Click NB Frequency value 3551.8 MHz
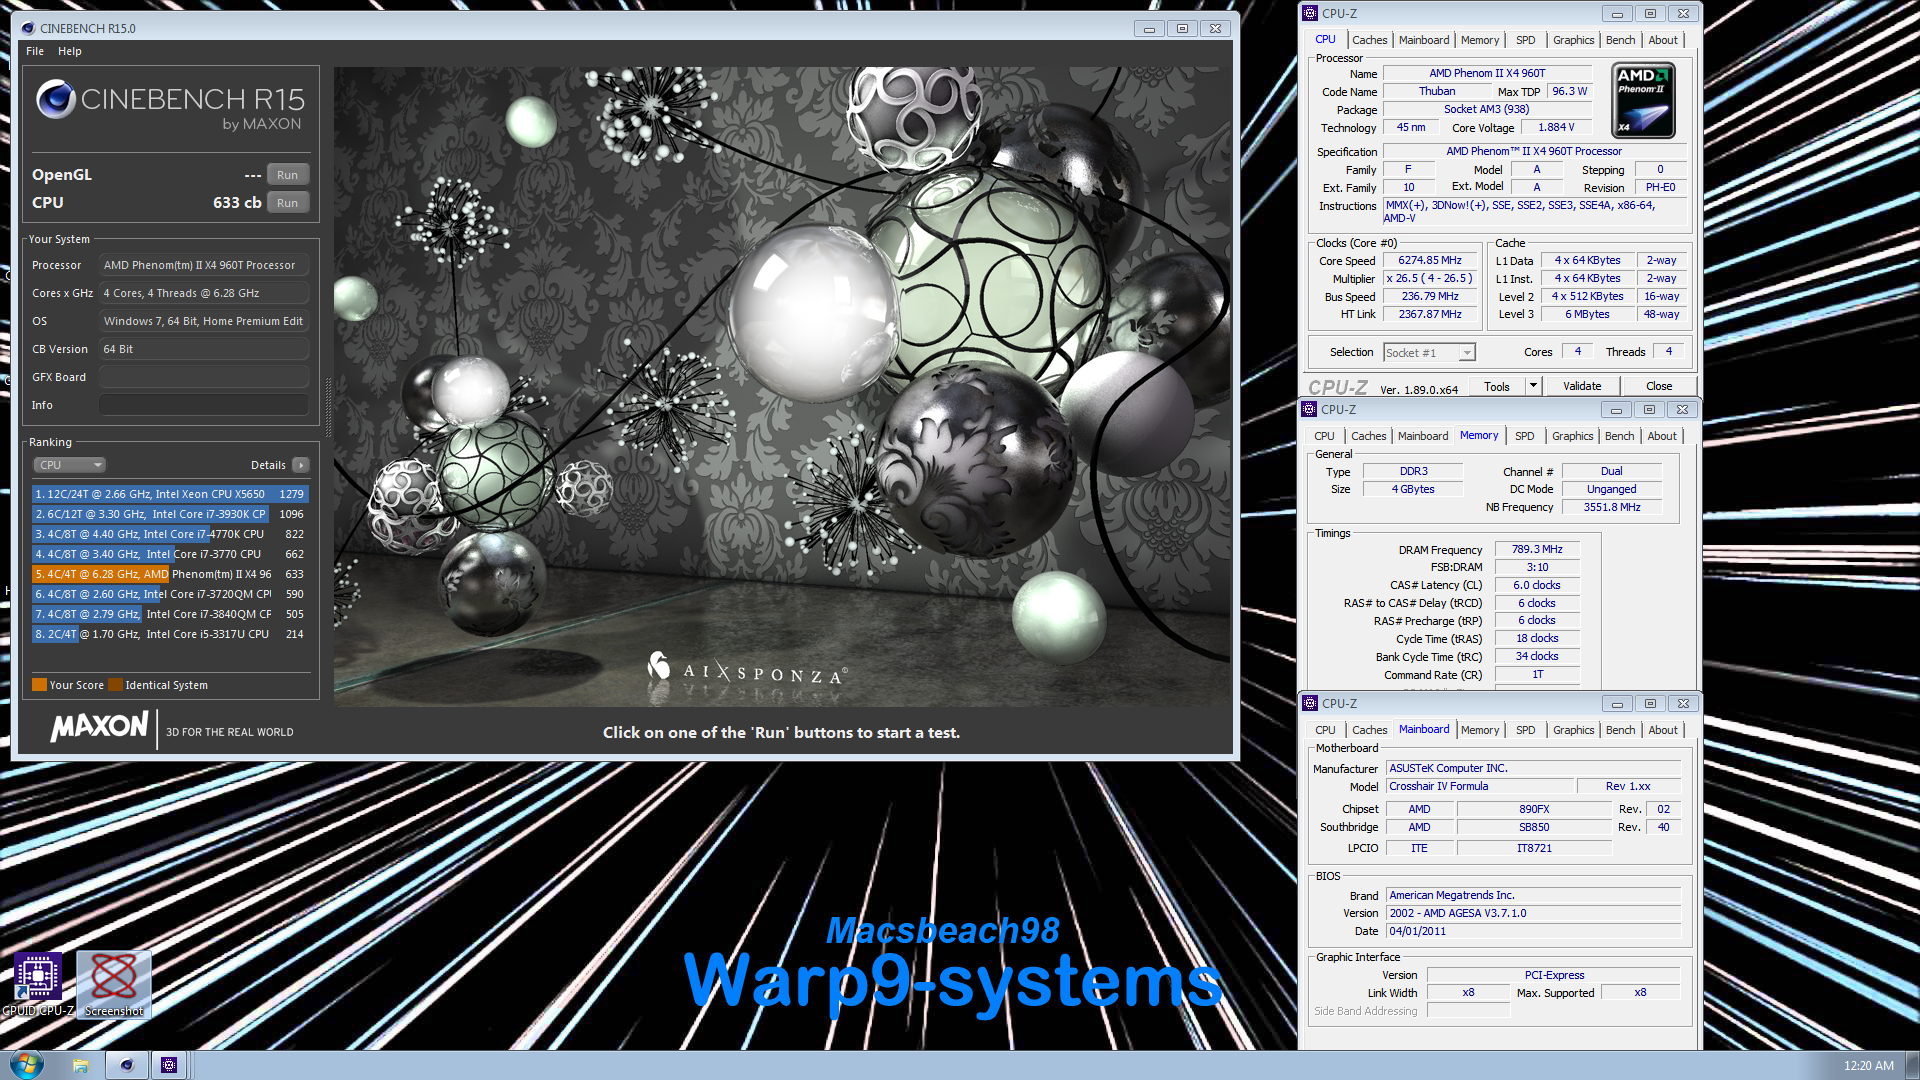1920x1080 pixels. [x=1611, y=507]
